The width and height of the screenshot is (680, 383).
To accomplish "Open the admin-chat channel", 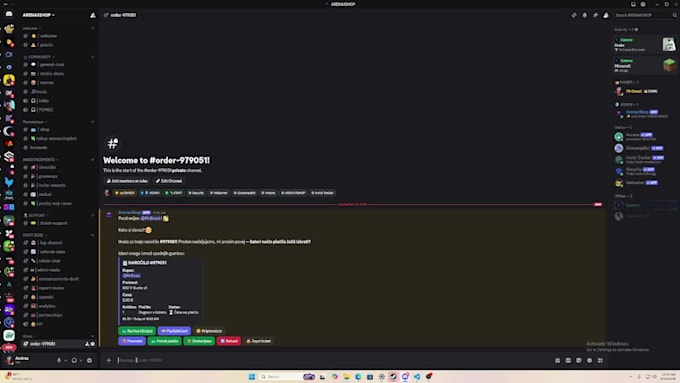I will (x=59, y=261).
